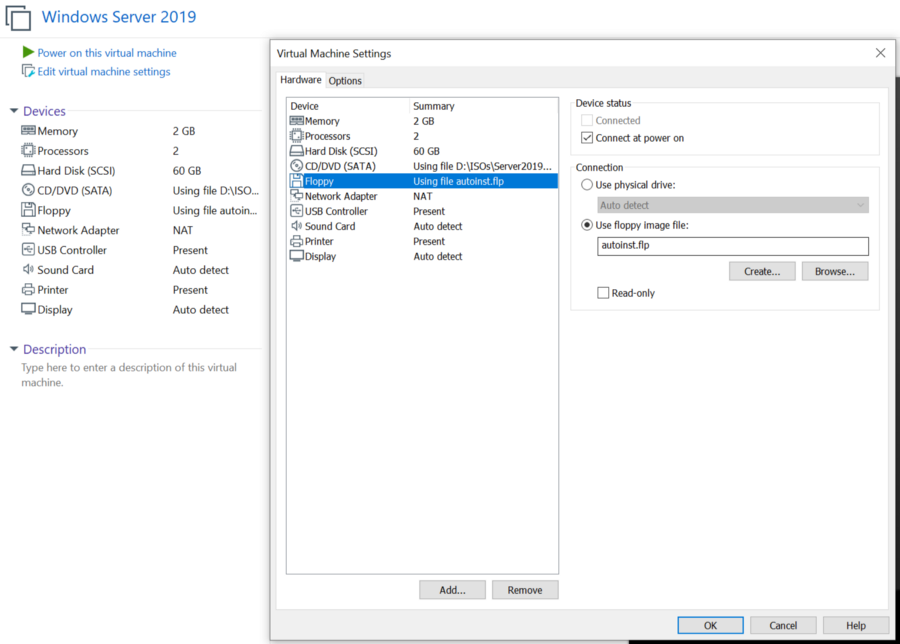Switch to the Options tab
900x644 pixels.
click(345, 81)
